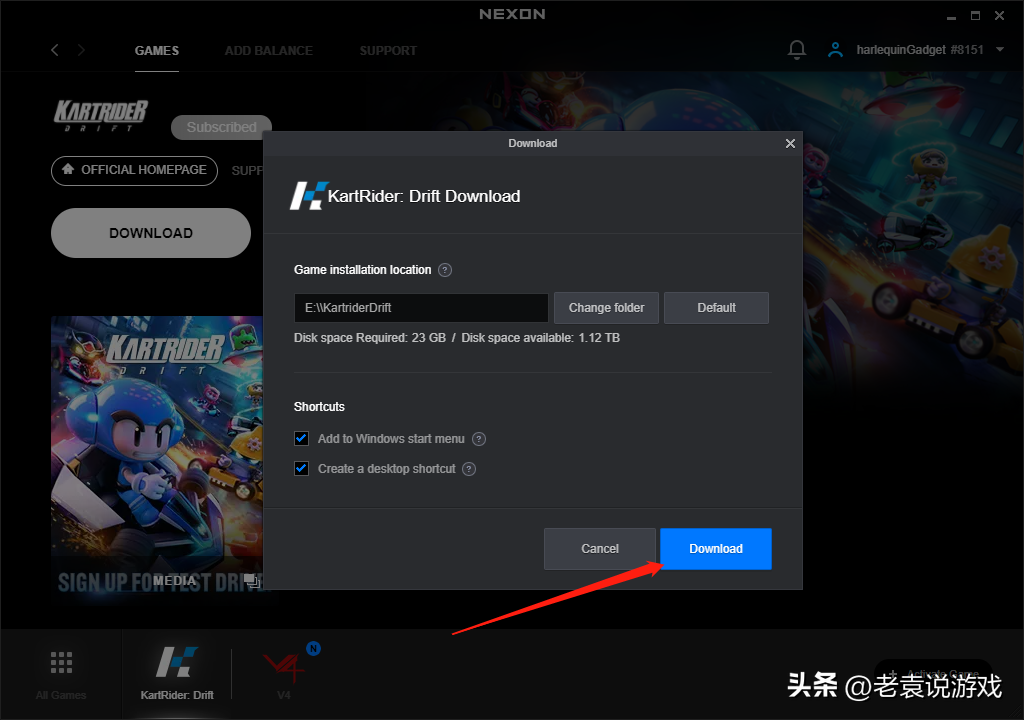Open the SUPPORT tab
This screenshot has height=720, width=1024.
pyautogui.click(x=388, y=50)
